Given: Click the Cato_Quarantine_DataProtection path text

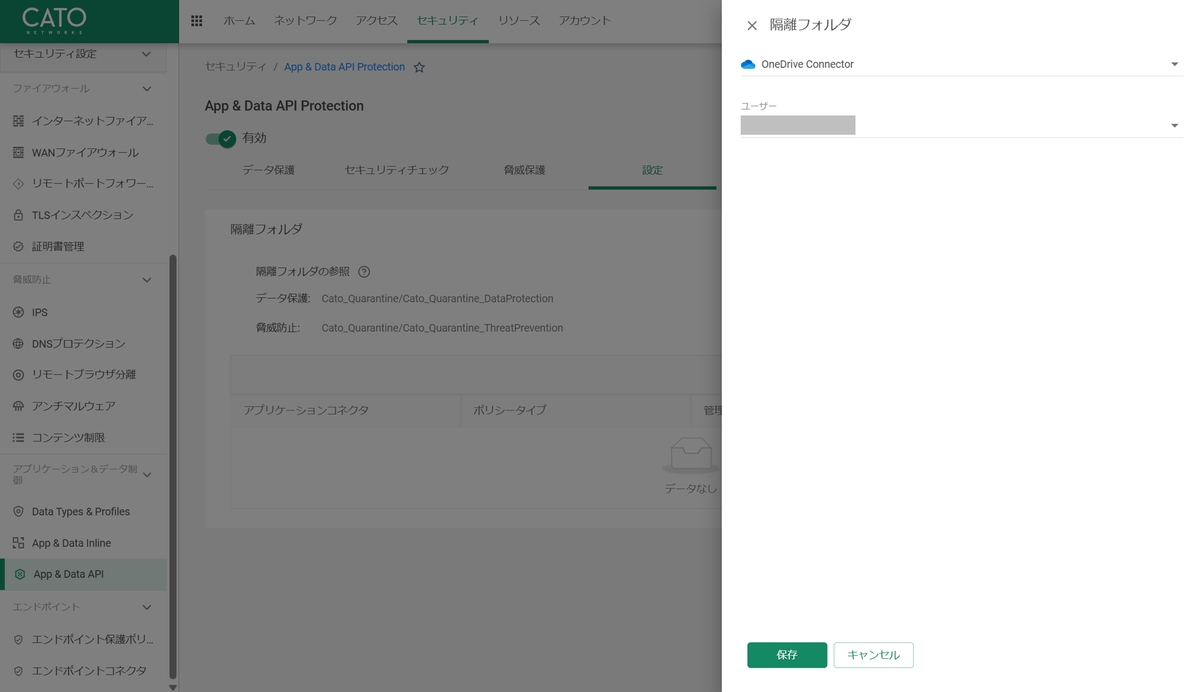Looking at the screenshot, I should tap(437, 299).
